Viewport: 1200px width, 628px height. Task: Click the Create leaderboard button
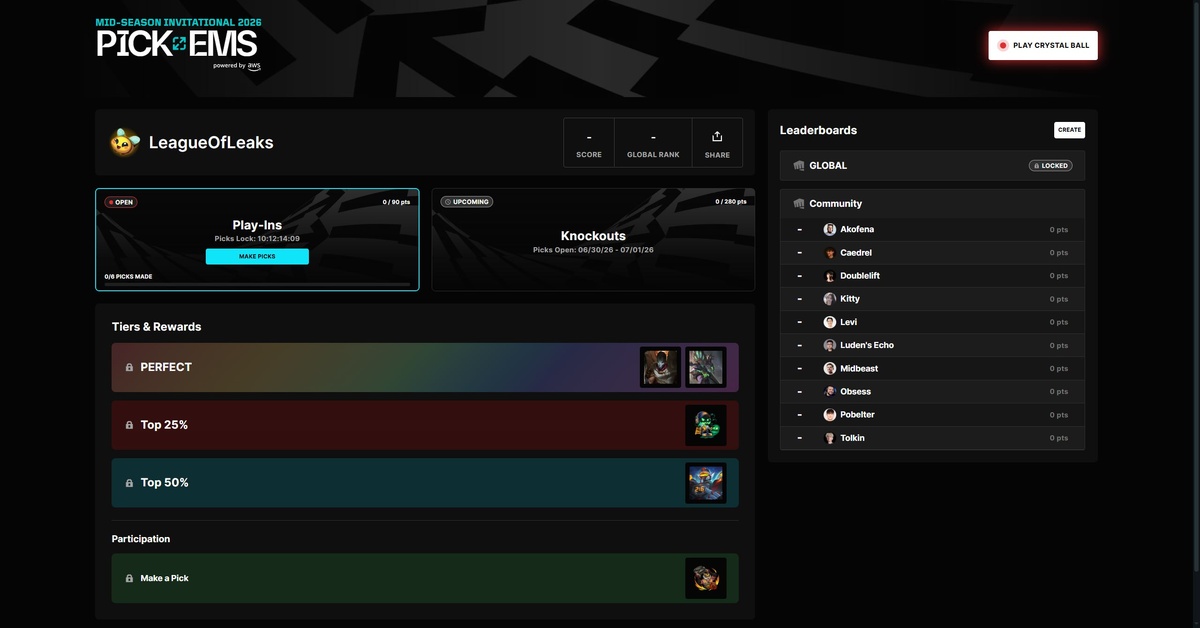pos(1069,130)
